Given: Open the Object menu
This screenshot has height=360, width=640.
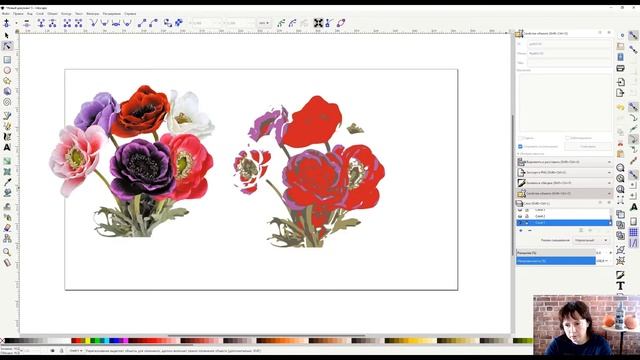Looking at the screenshot, I should click(x=52, y=13).
